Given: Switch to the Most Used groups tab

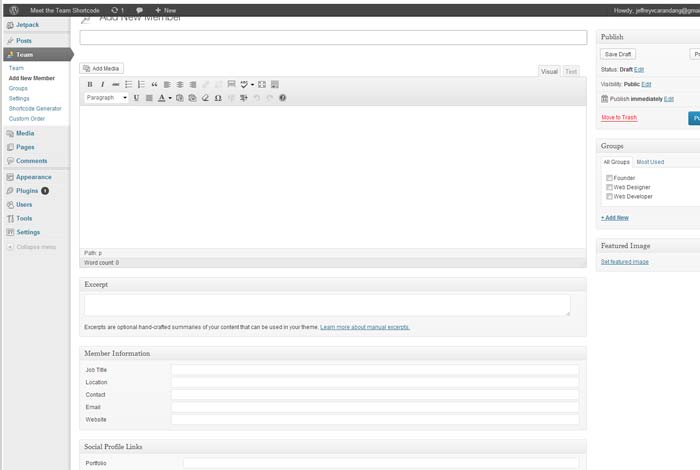Looking at the screenshot, I should 650,161.
